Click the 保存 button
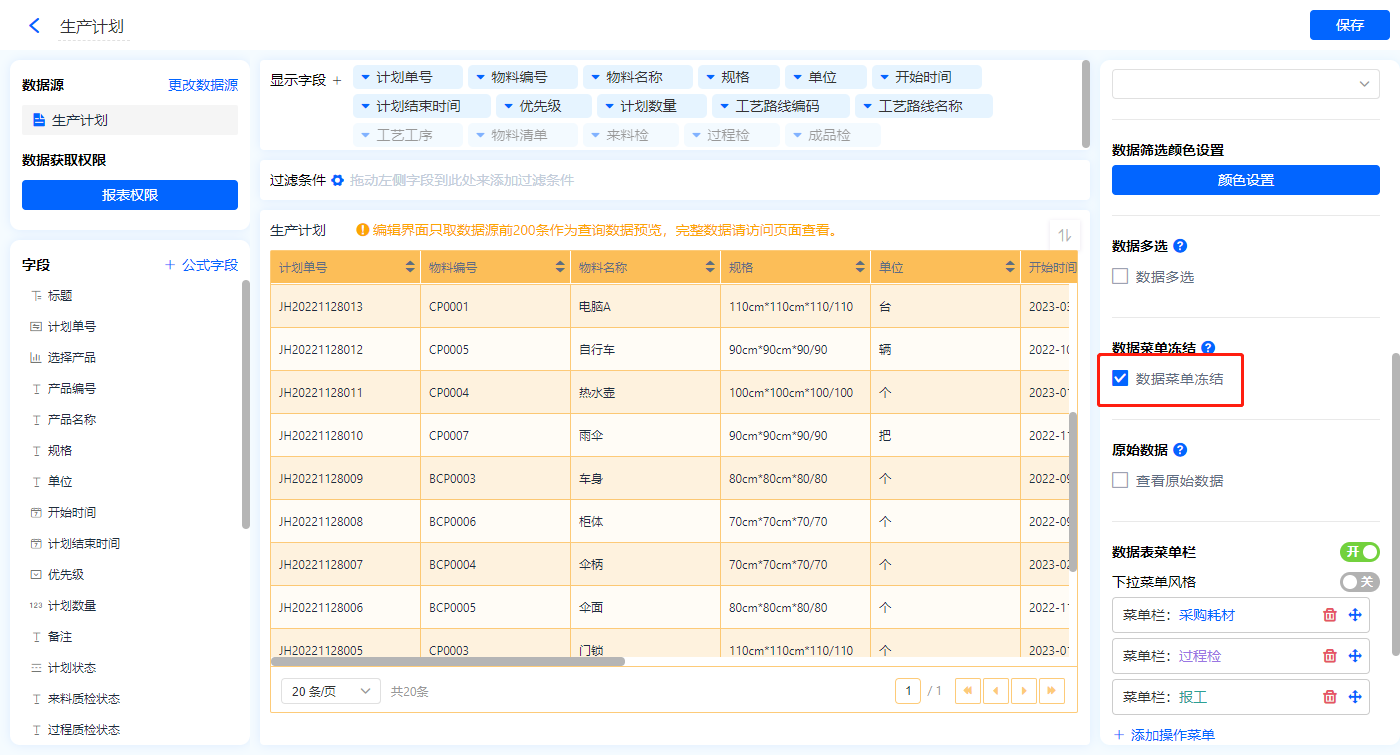Image resolution: width=1400 pixels, height=755 pixels. pyautogui.click(x=1349, y=25)
